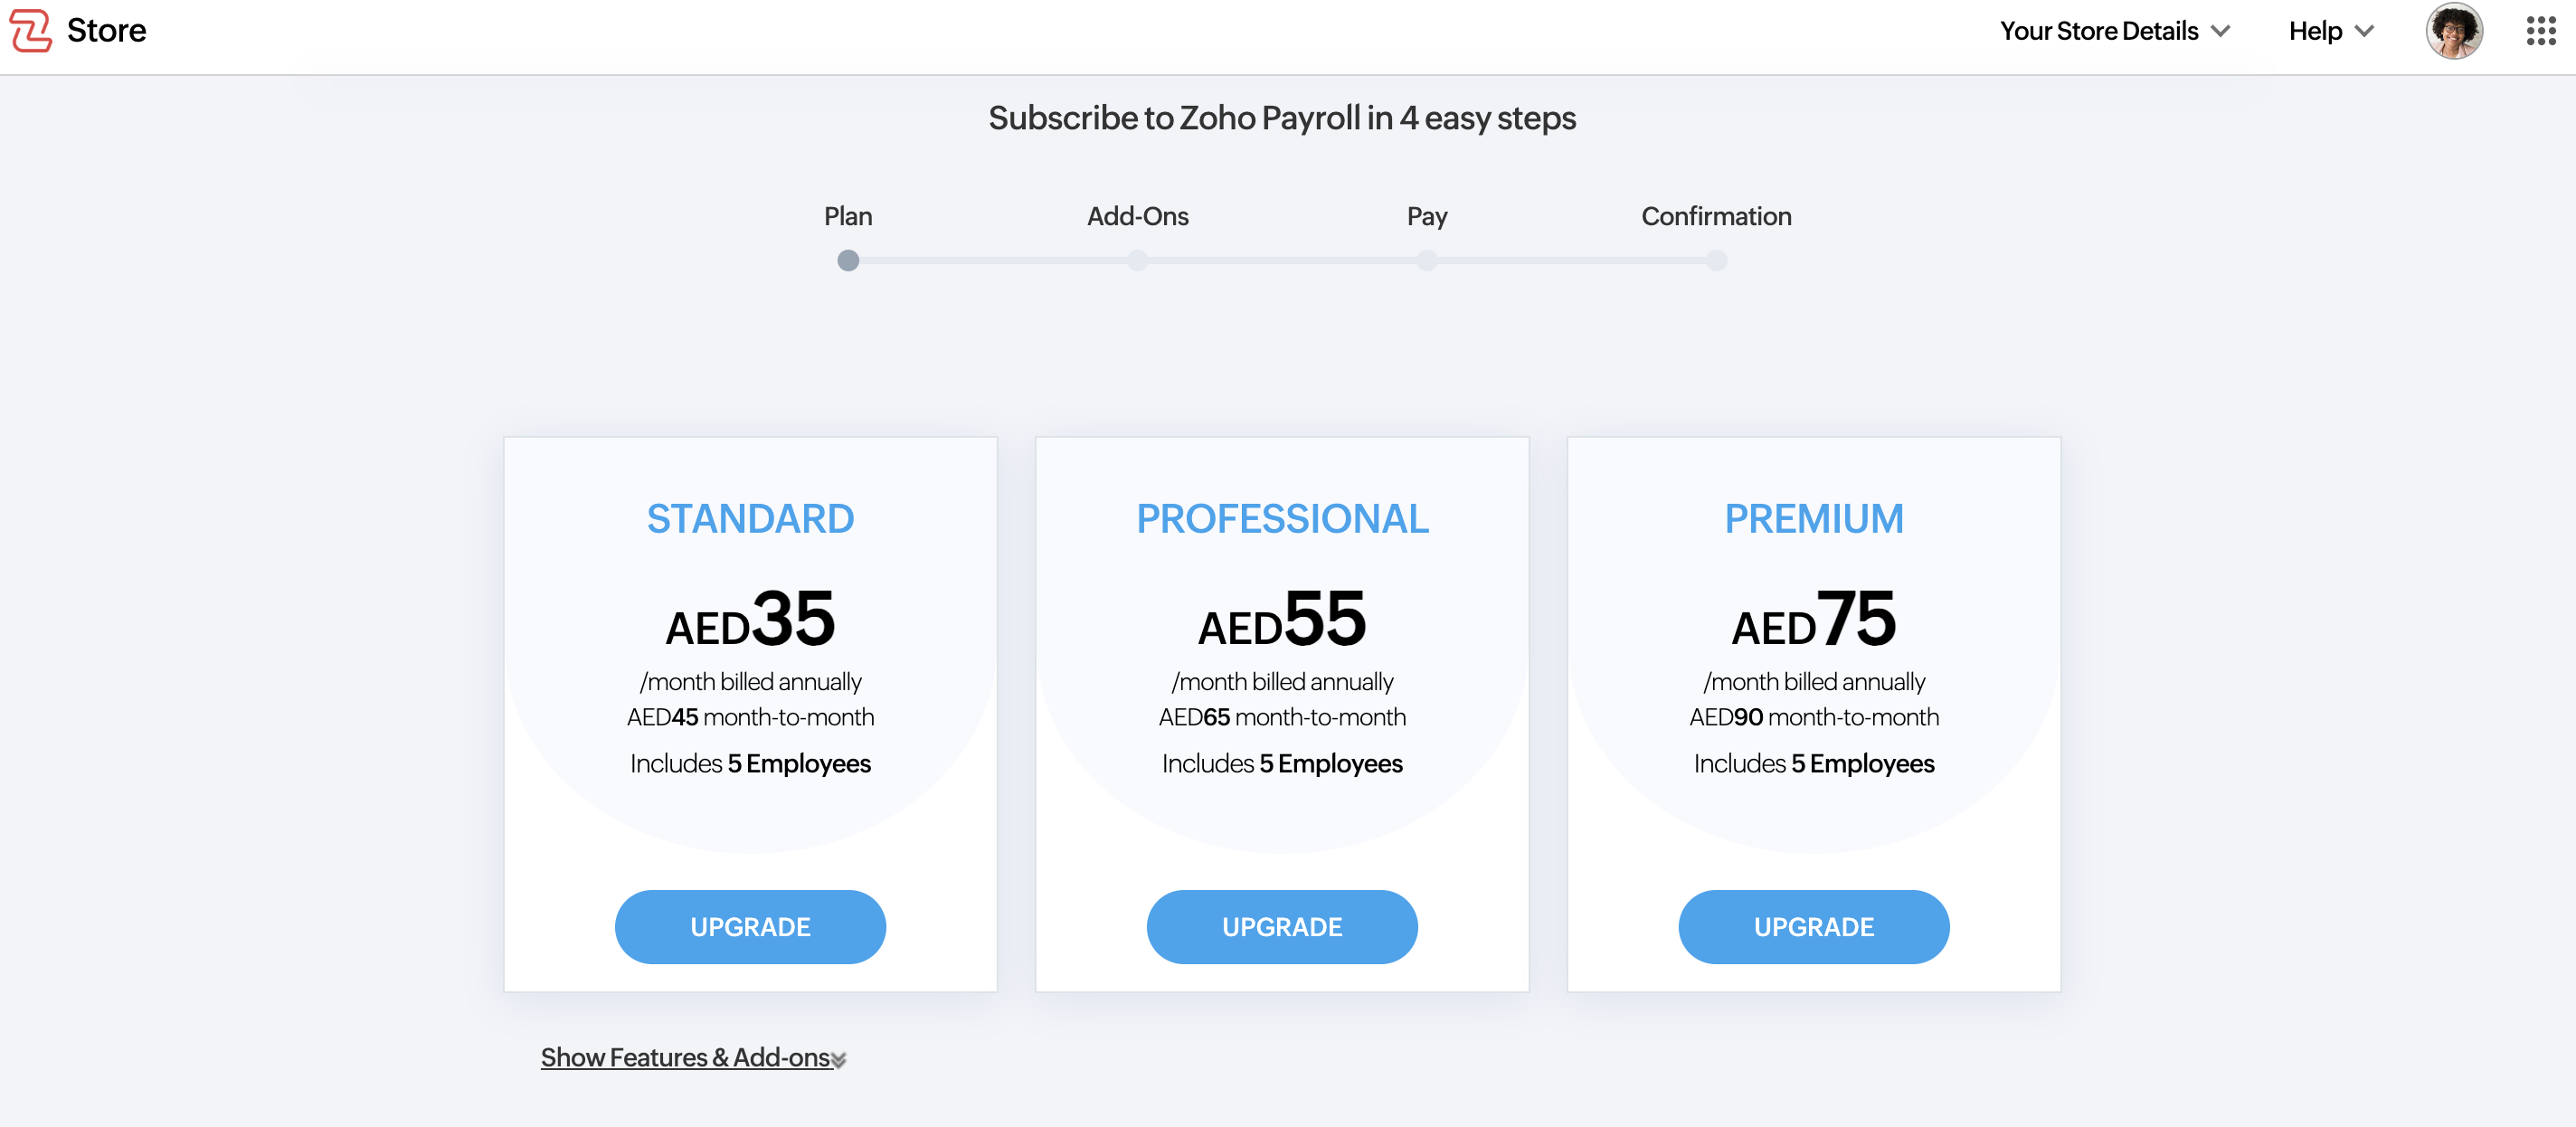Open the apps grid launcher
This screenshot has height=1127, width=2576.
(x=2539, y=31)
